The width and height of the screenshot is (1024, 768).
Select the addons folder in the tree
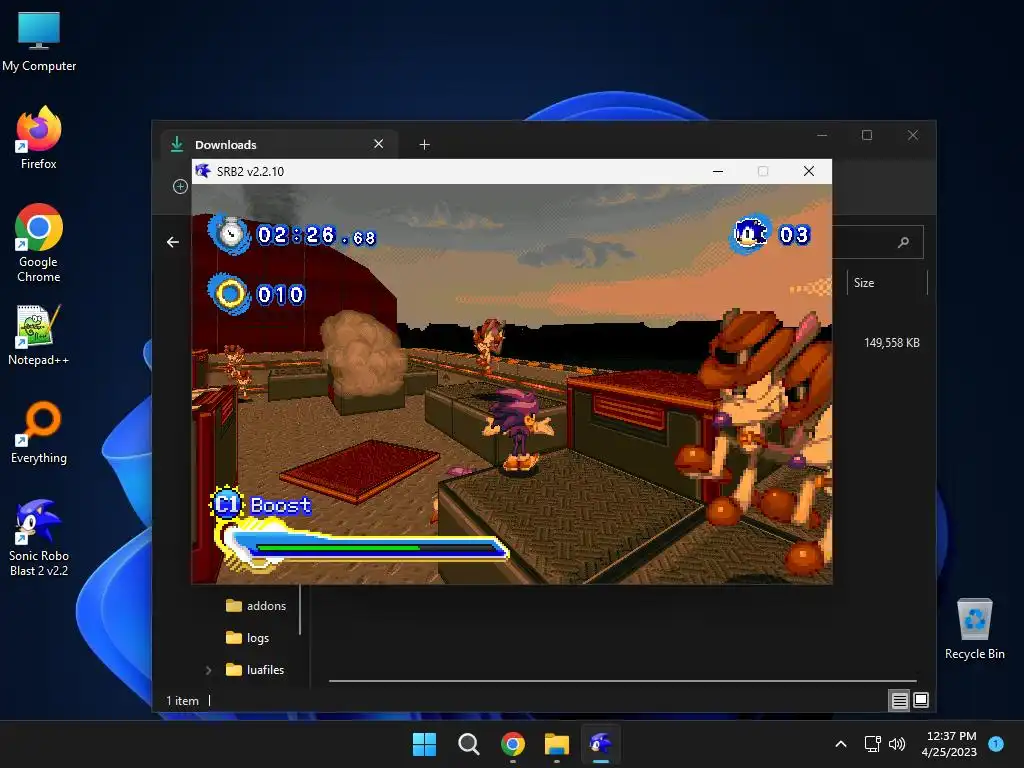256,606
